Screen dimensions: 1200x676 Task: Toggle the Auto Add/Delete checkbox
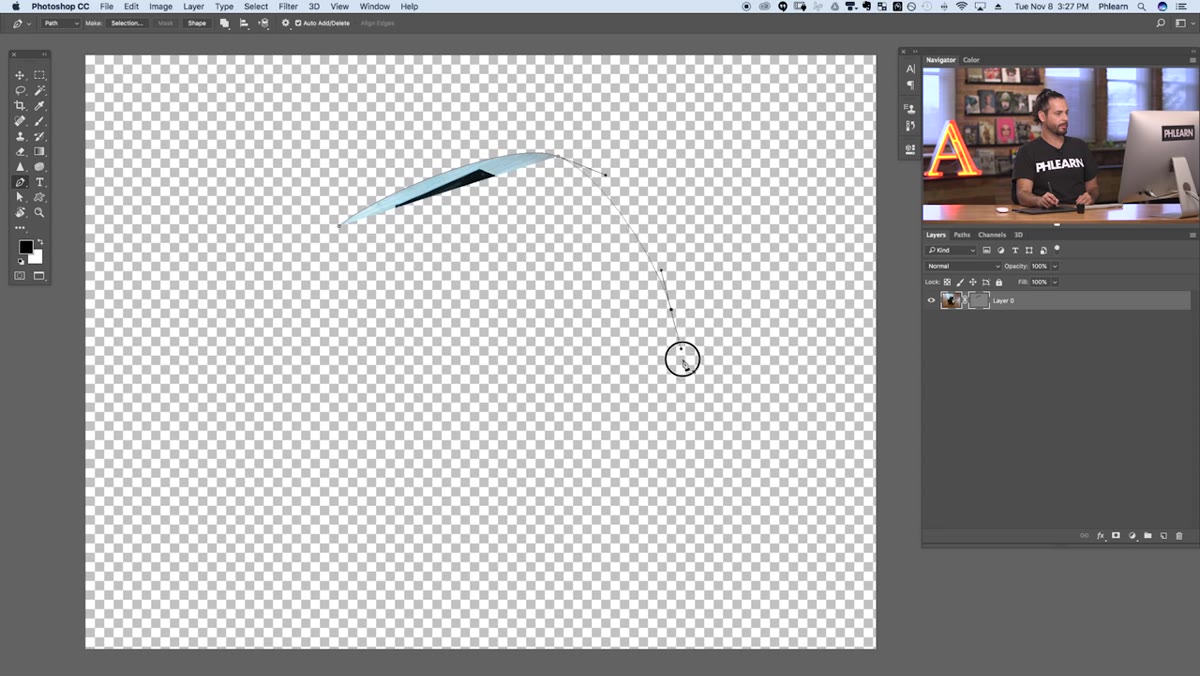click(x=298, y=23)
